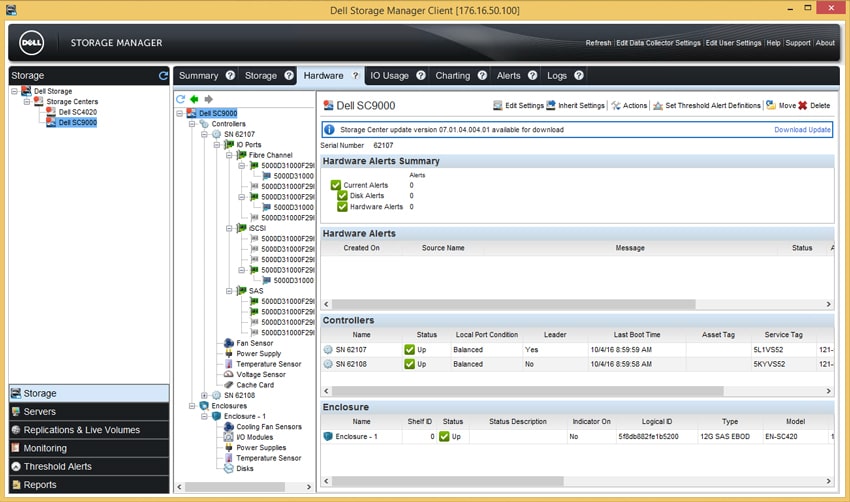
Task: Click the info icon in update banner
Action: 329,130
